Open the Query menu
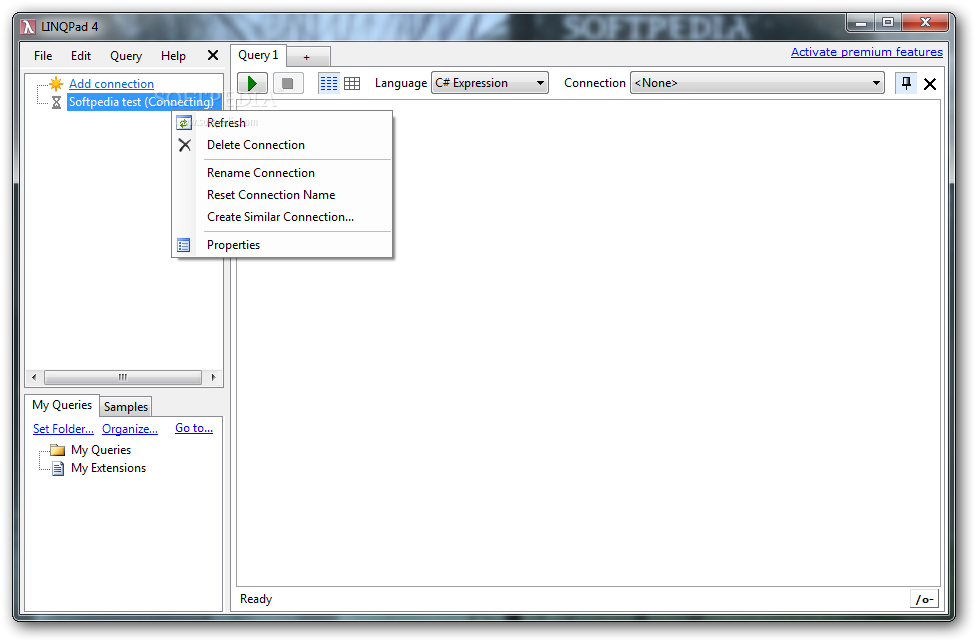 [x=126, y=55]
